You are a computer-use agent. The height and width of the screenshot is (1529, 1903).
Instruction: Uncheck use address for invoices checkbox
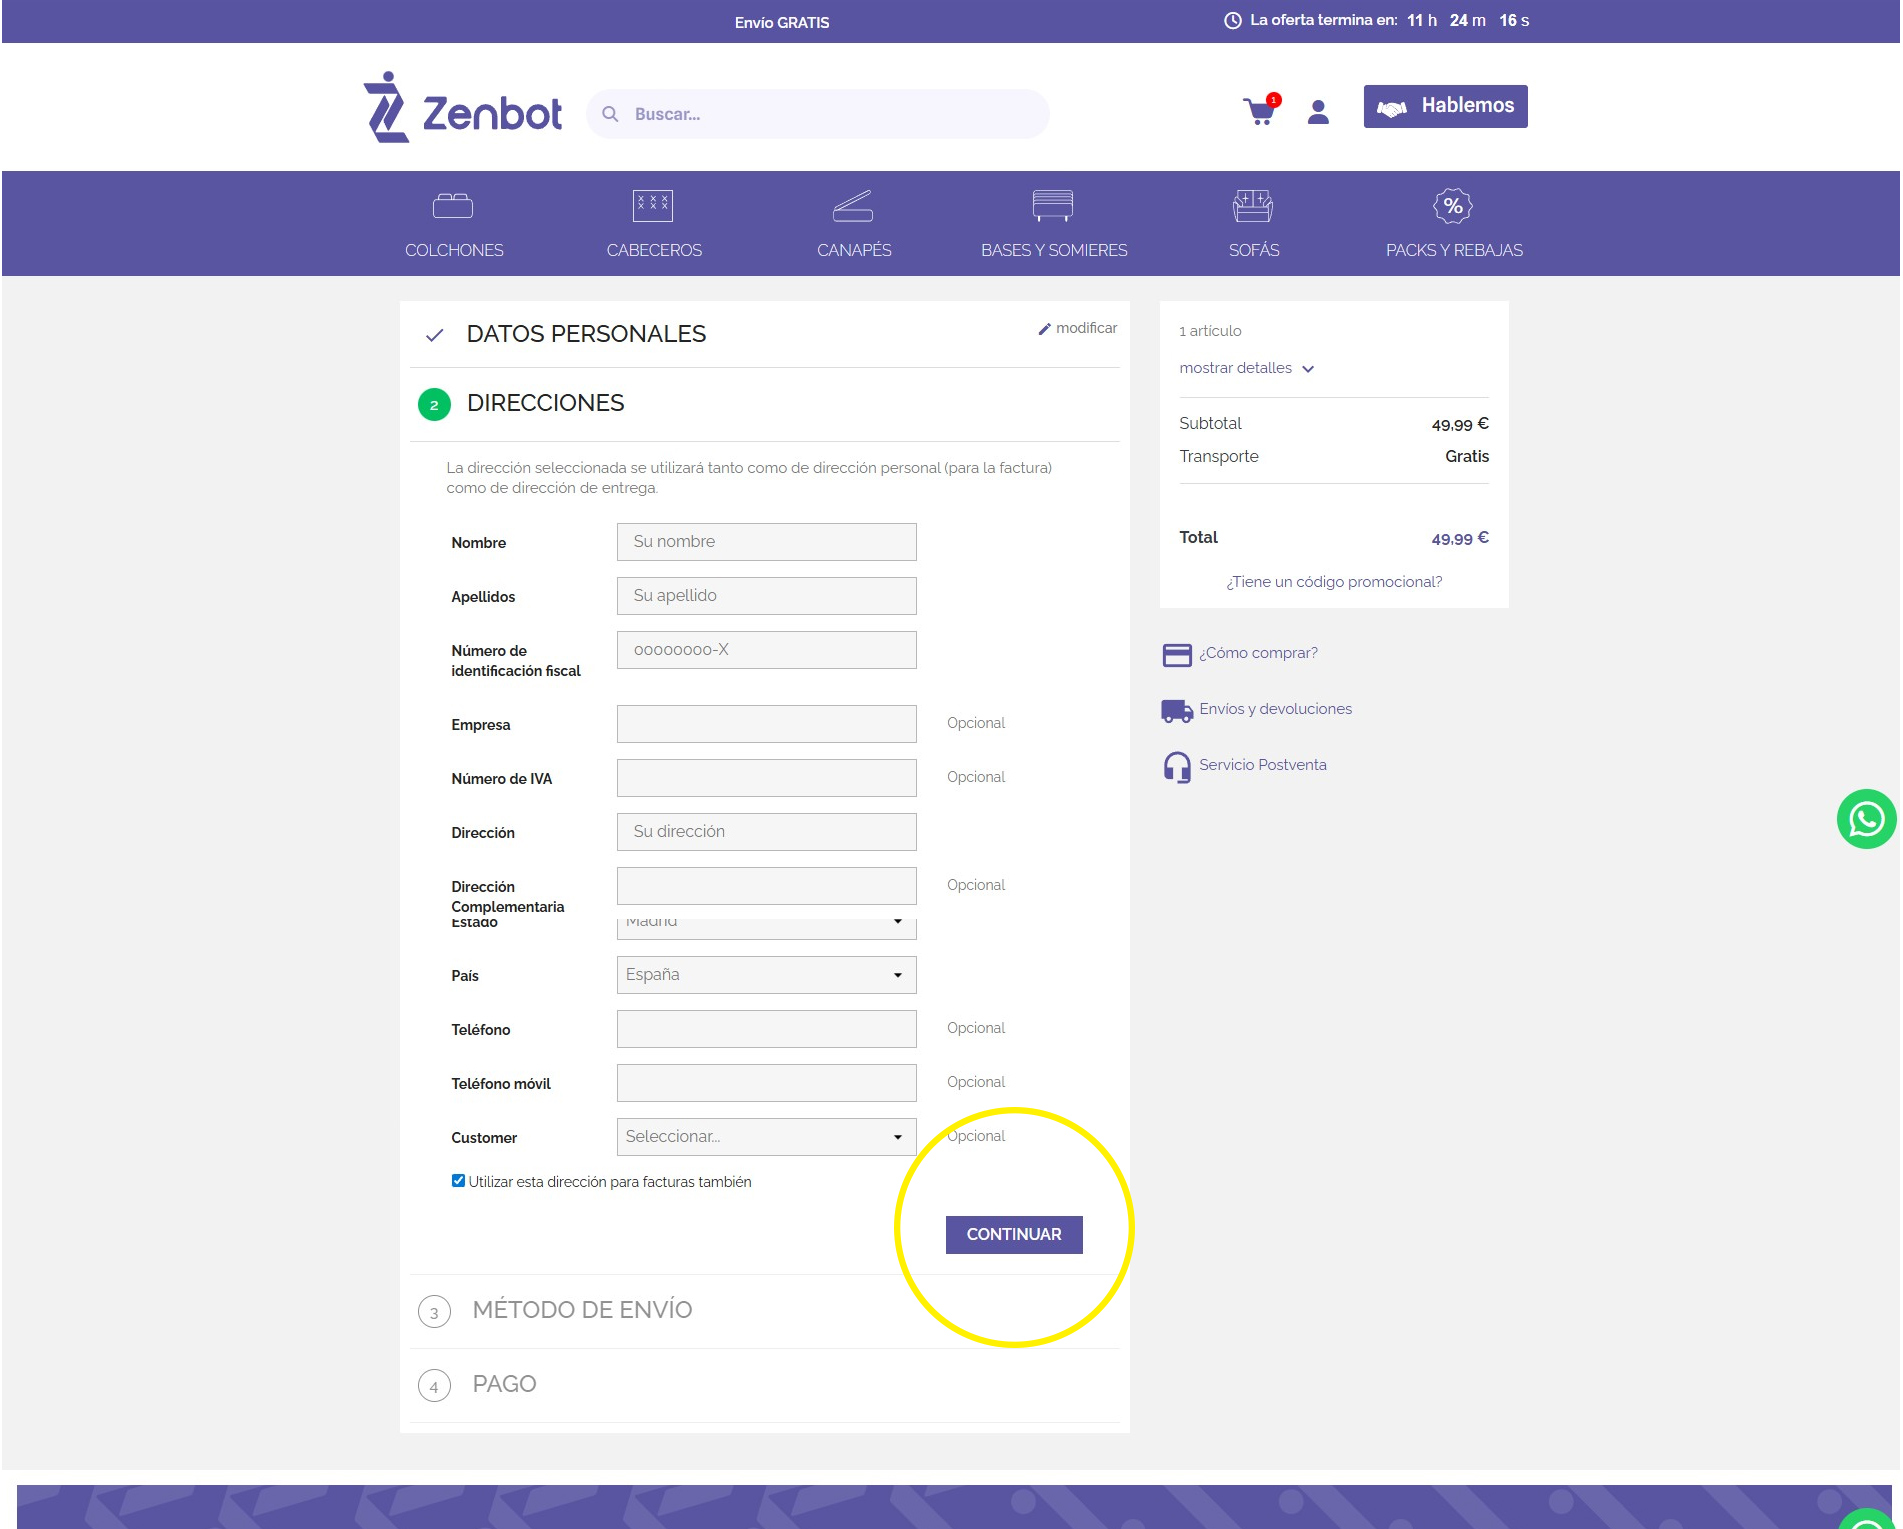coord(458,1181)
